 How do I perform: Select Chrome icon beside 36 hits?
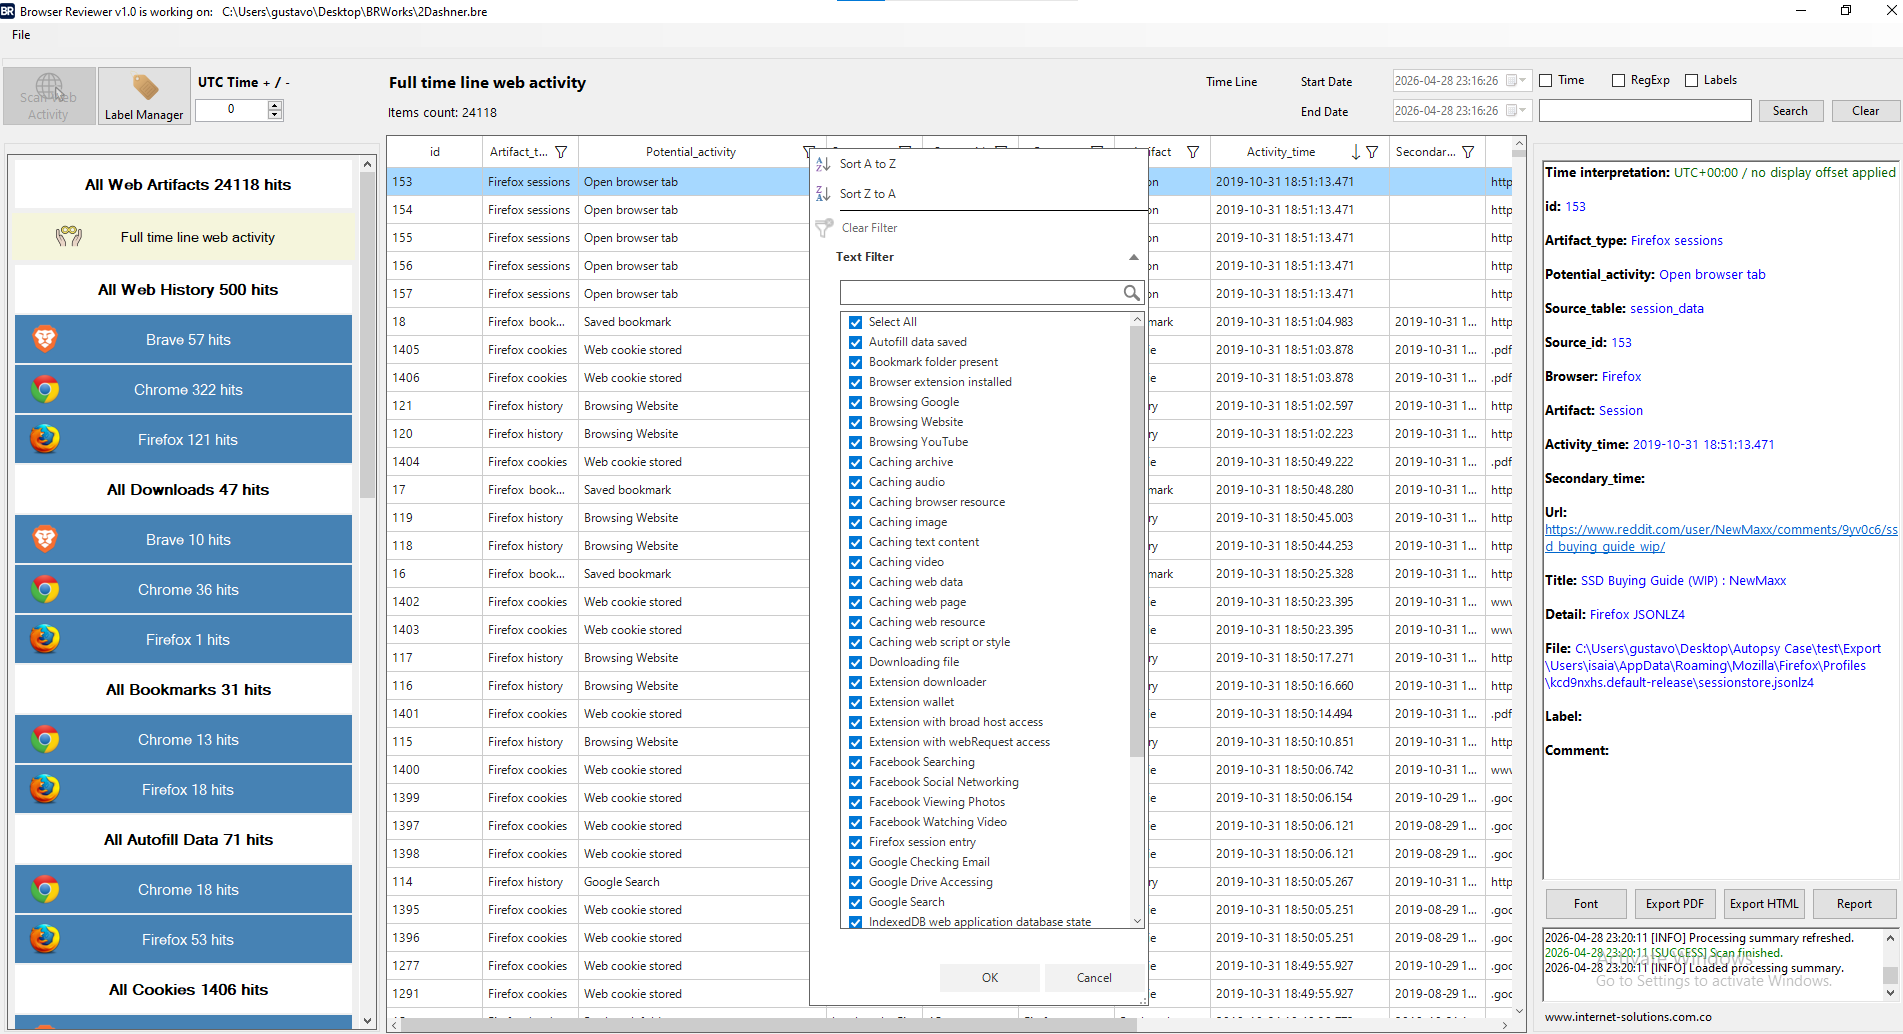tap(45, 589)
